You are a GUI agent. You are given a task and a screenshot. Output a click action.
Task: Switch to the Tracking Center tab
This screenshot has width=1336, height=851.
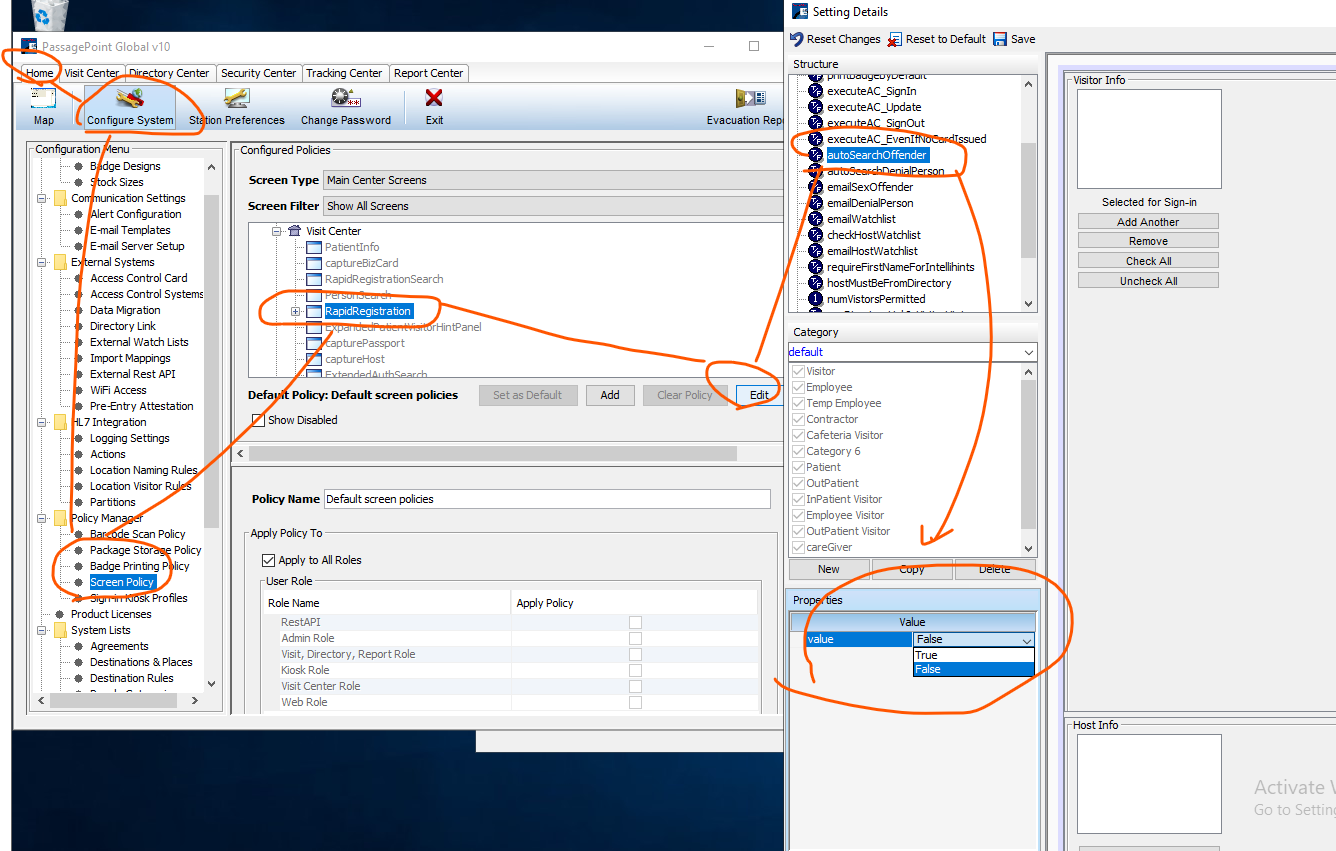[x=344, y=73]
